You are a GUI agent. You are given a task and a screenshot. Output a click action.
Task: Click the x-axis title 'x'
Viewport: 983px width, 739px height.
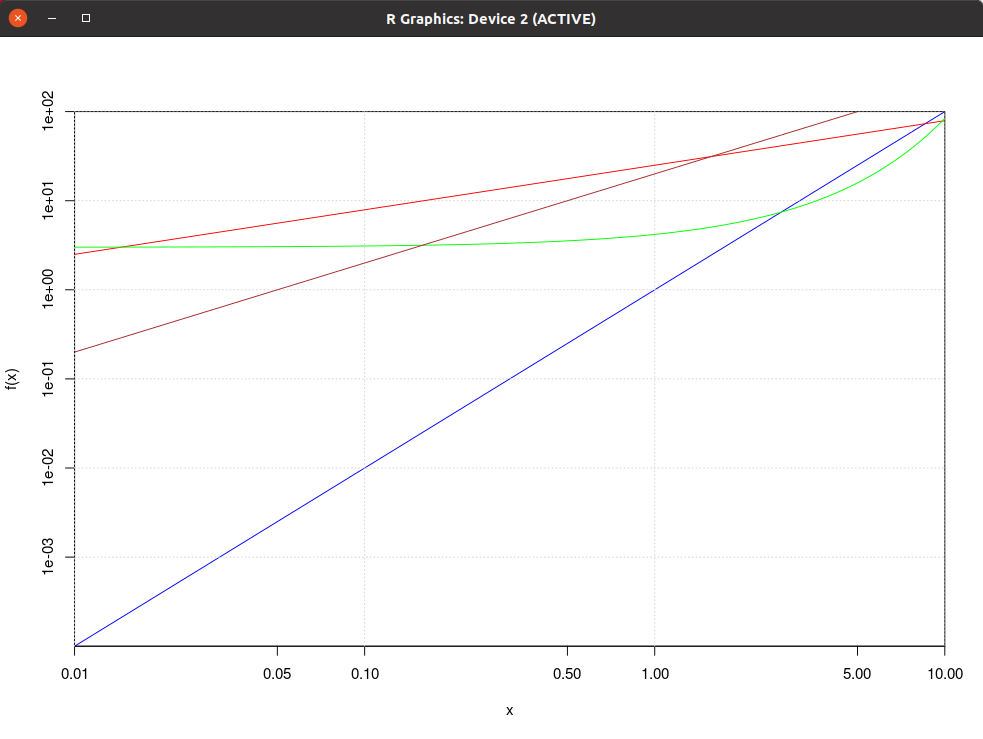pos(510,711)
